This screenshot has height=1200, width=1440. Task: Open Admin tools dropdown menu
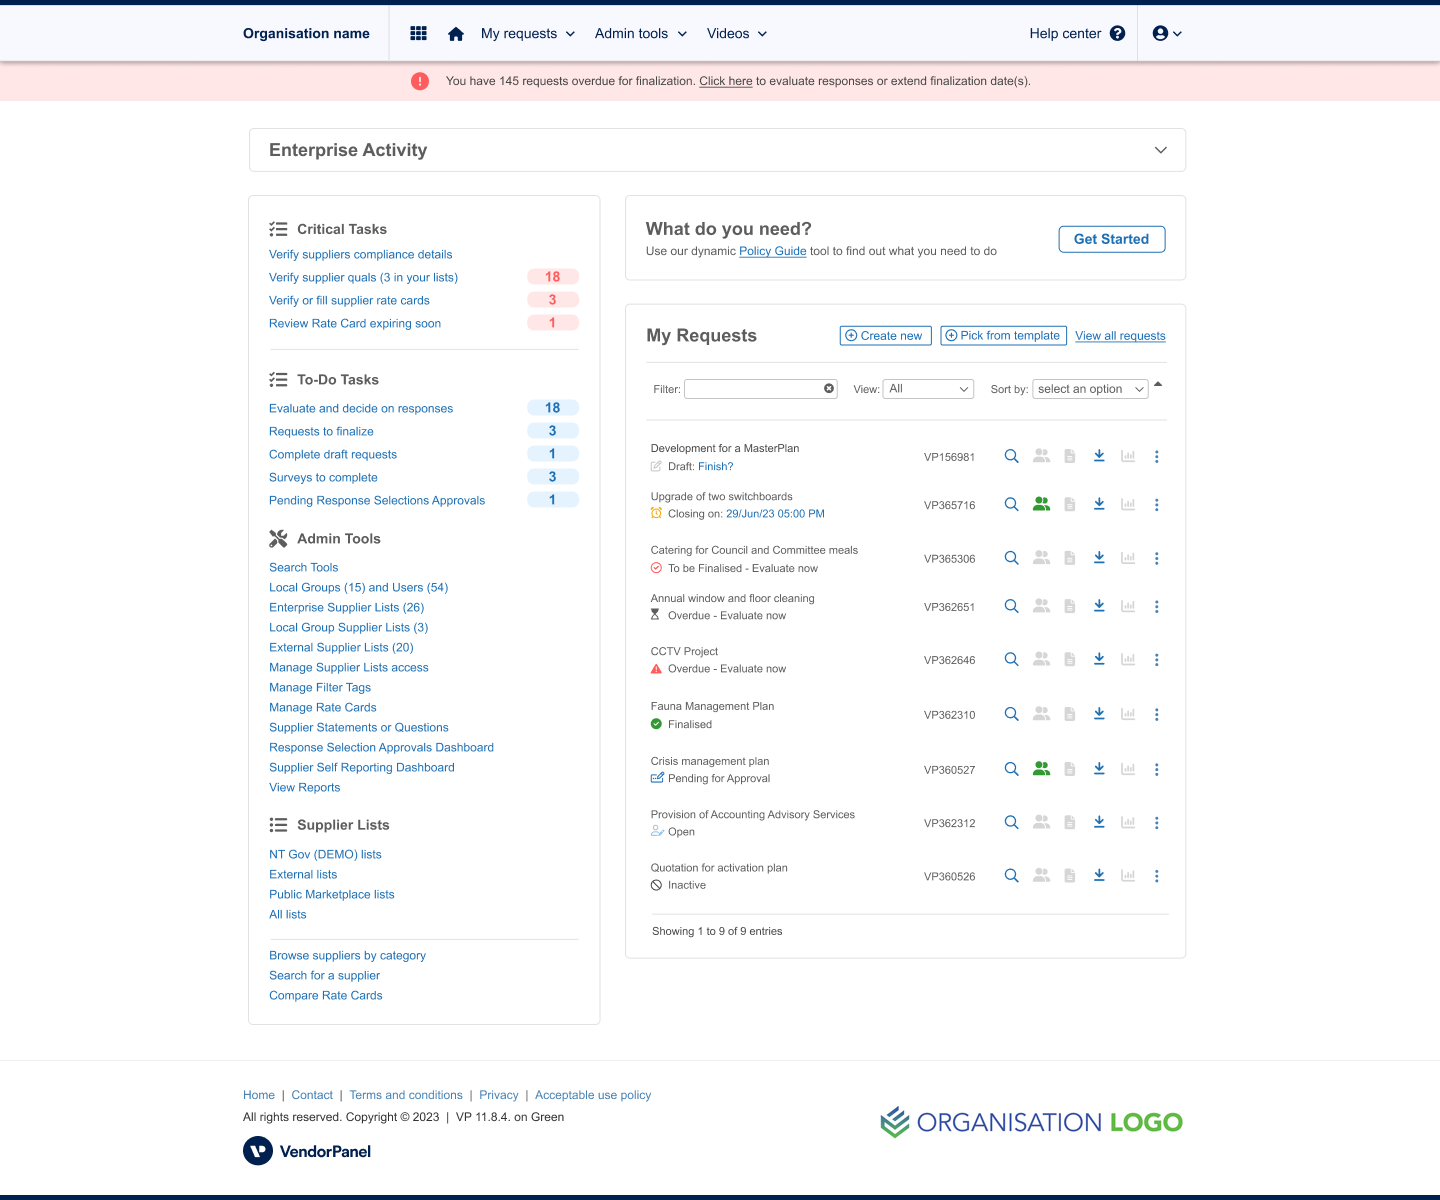(x=641, y=33)
